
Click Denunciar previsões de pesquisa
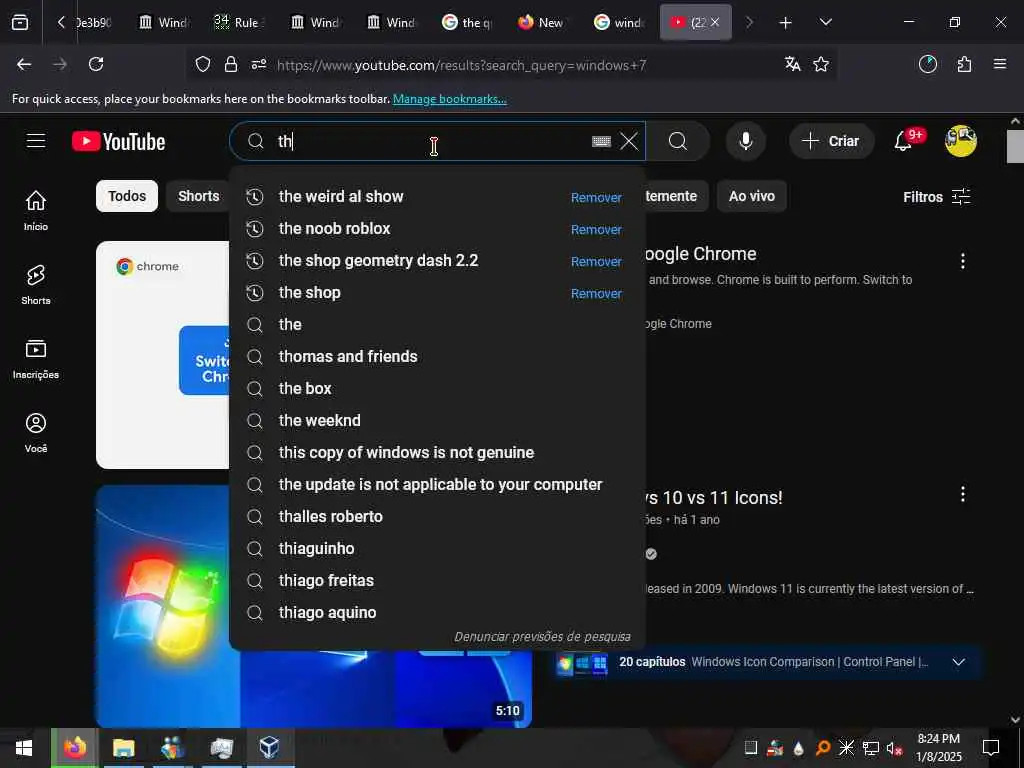click(542, 636)
